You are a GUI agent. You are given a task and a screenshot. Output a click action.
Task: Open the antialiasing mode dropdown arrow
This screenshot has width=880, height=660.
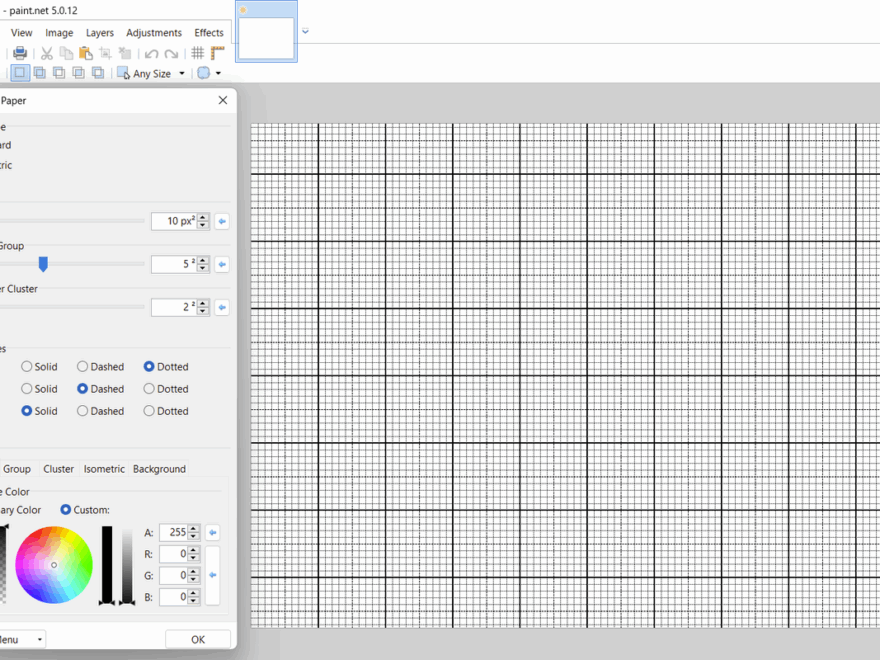coord(217,73)
